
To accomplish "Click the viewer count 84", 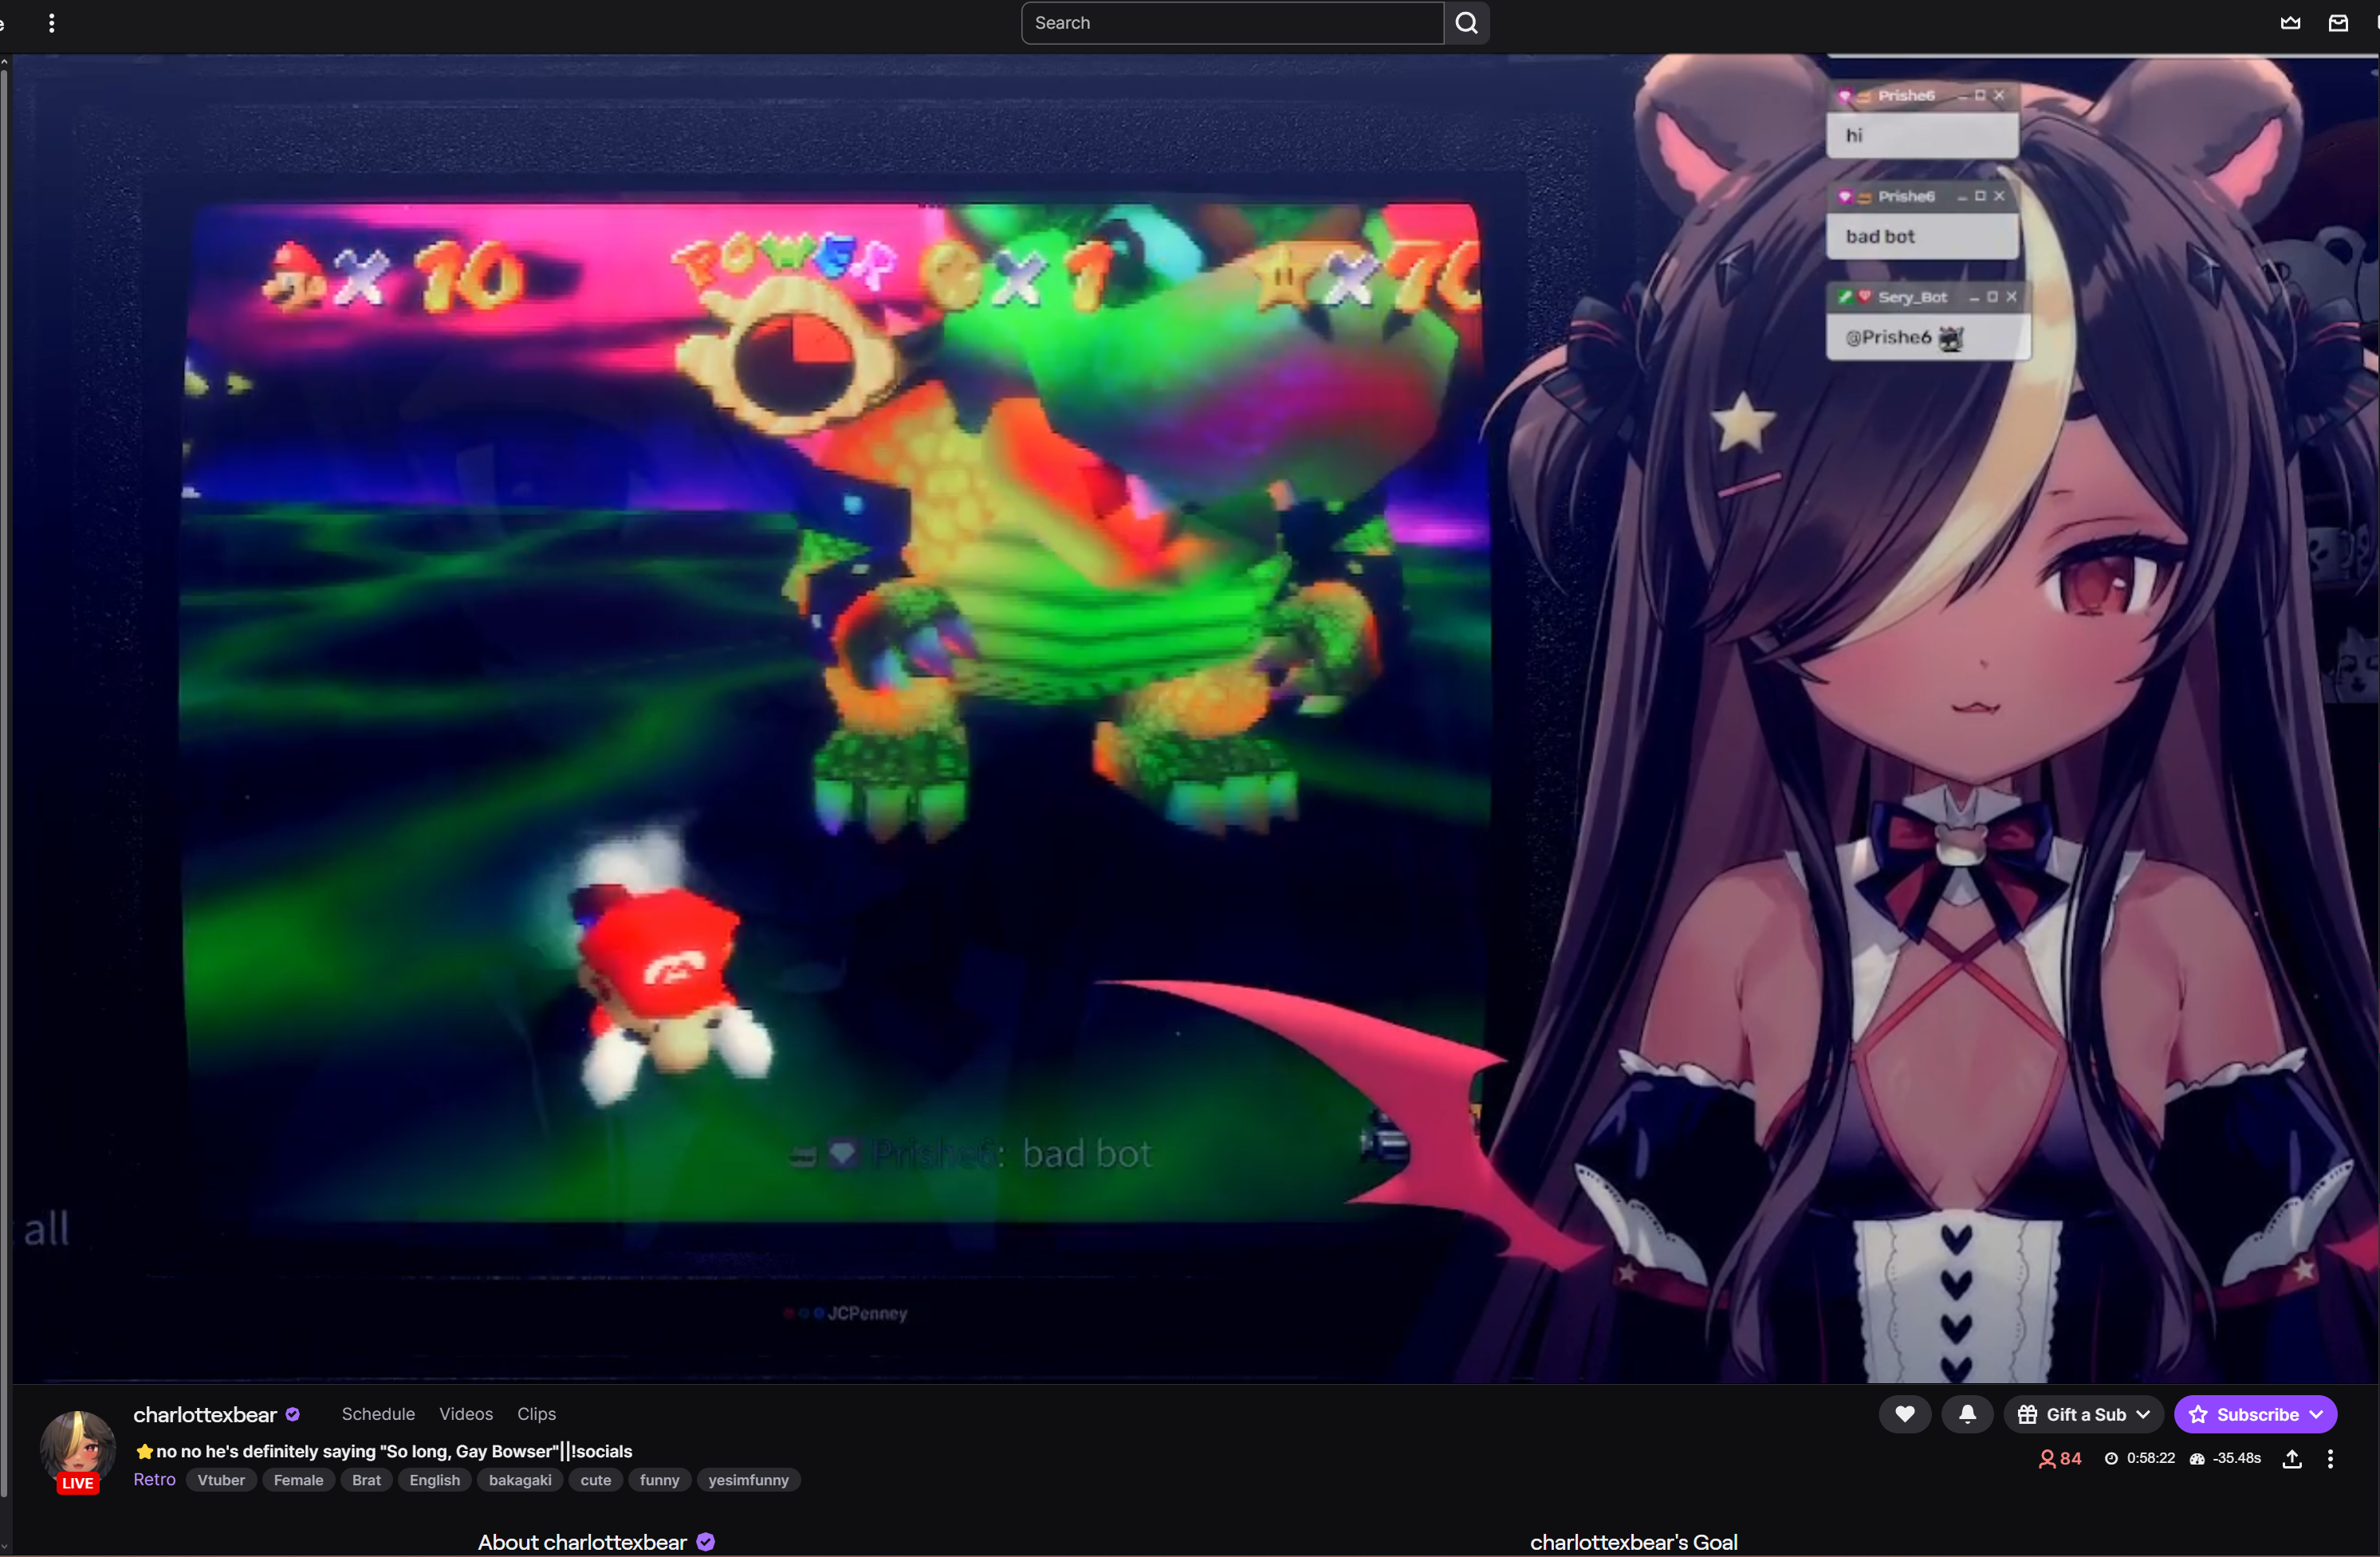I will tap(2060, 1459).
